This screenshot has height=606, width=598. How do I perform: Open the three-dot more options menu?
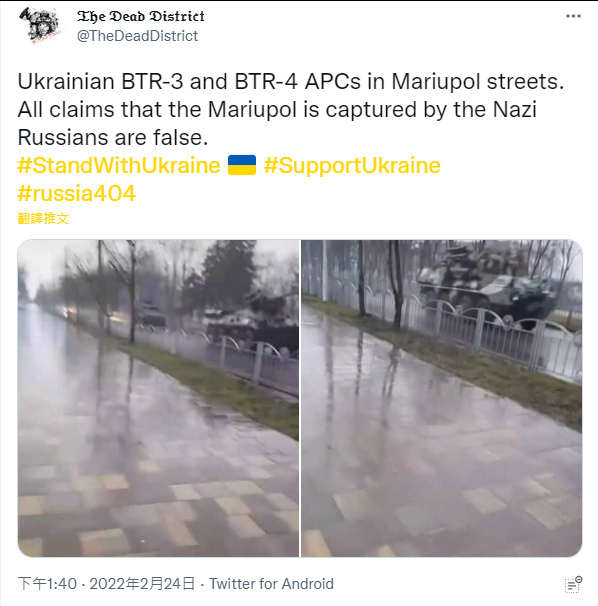[573, 16]
